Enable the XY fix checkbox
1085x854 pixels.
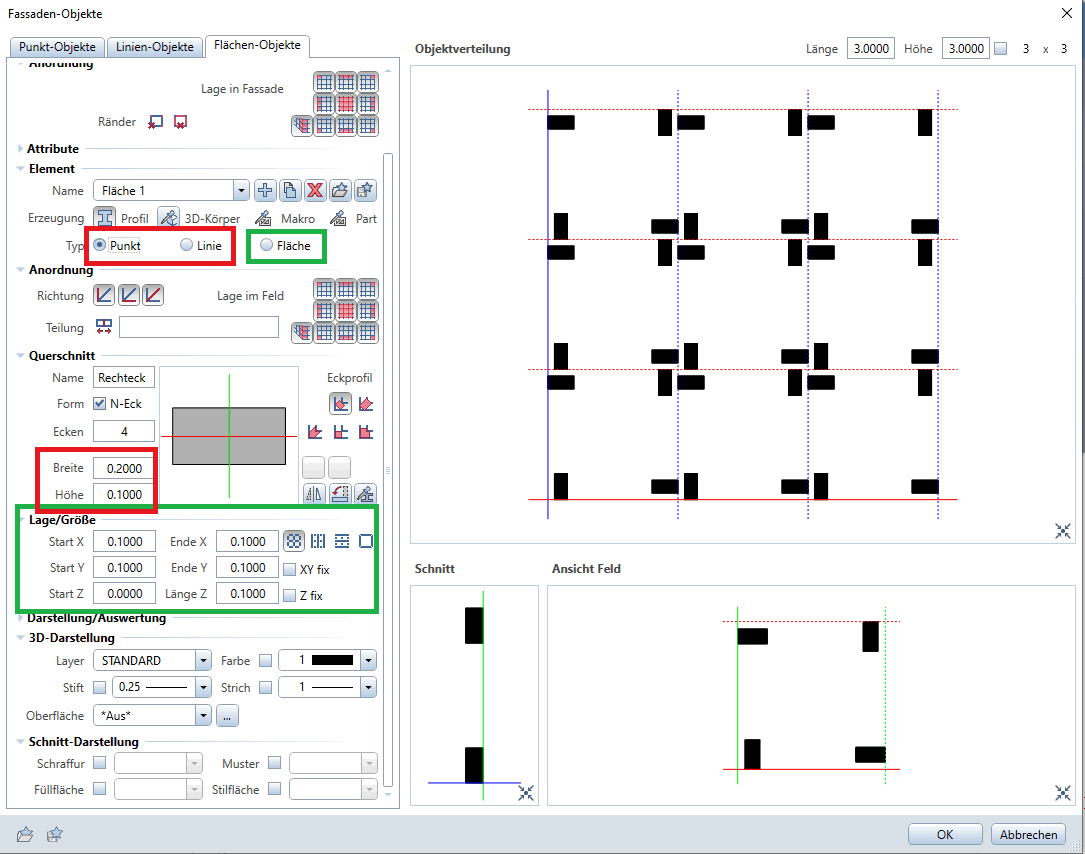290,570
